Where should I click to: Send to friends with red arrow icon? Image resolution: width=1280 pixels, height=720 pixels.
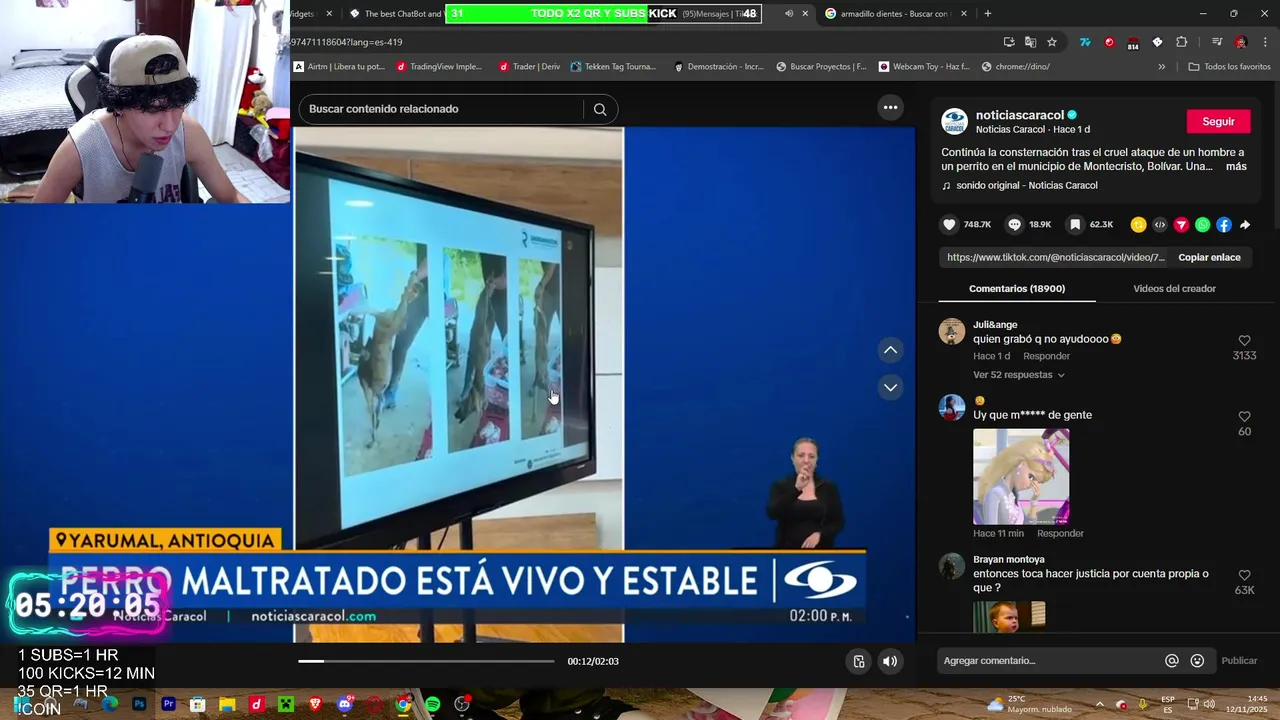[x=1181, y=225]
